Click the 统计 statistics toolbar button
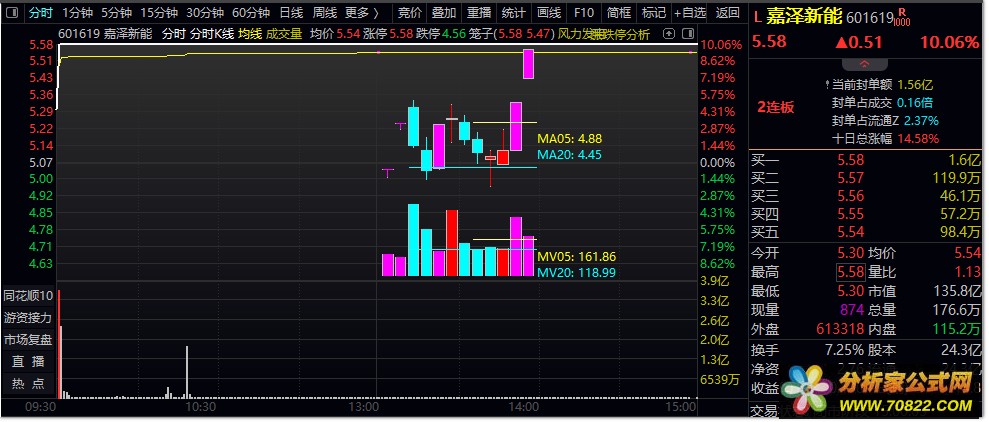This screenshot has width=989, height=422. pos(514,13)
